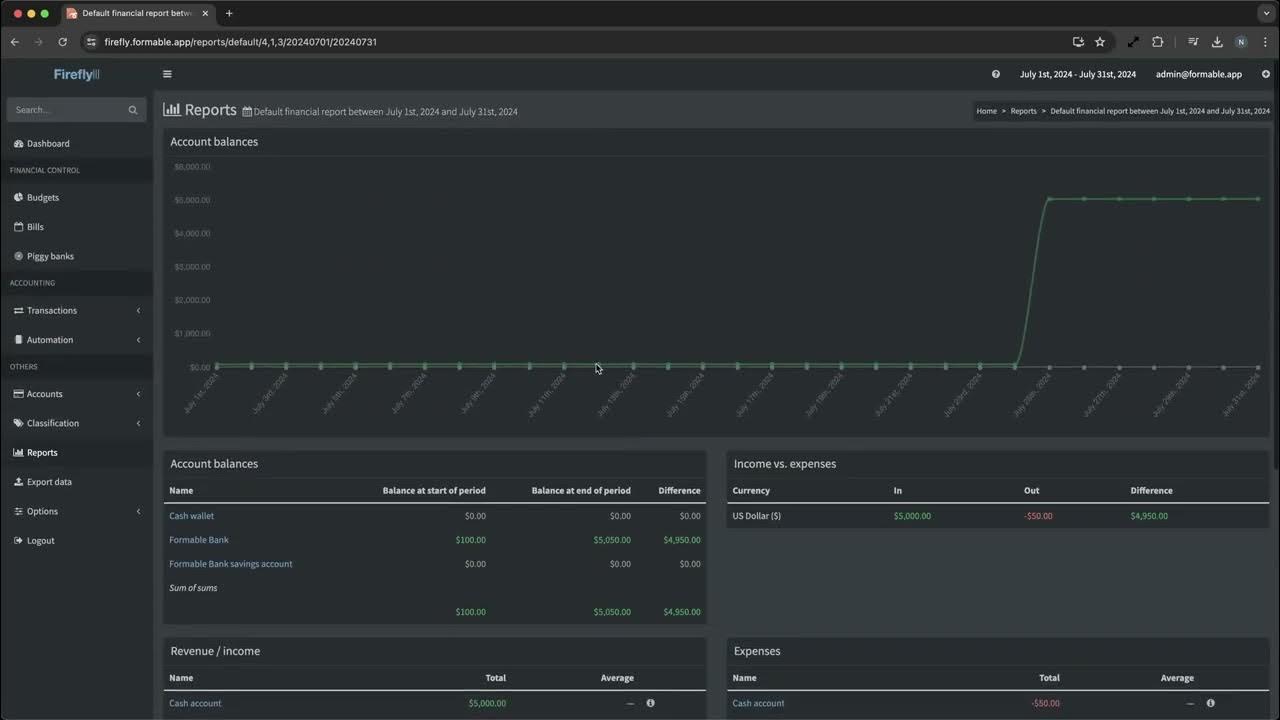1280x720 pixels.
Task: Click the $5,000.00 In value in Income vs. expenses
Action: click(x=912, y=516)
